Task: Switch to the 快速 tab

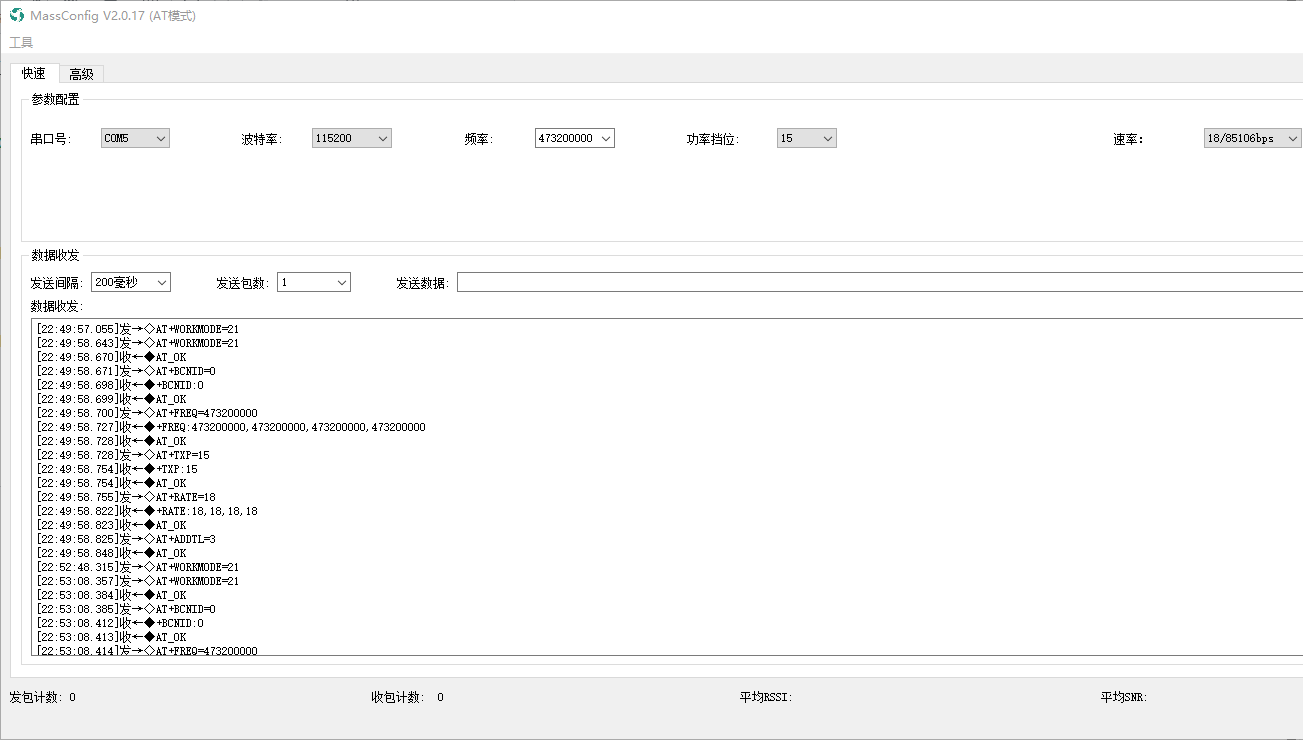Action: click(34, 73)
